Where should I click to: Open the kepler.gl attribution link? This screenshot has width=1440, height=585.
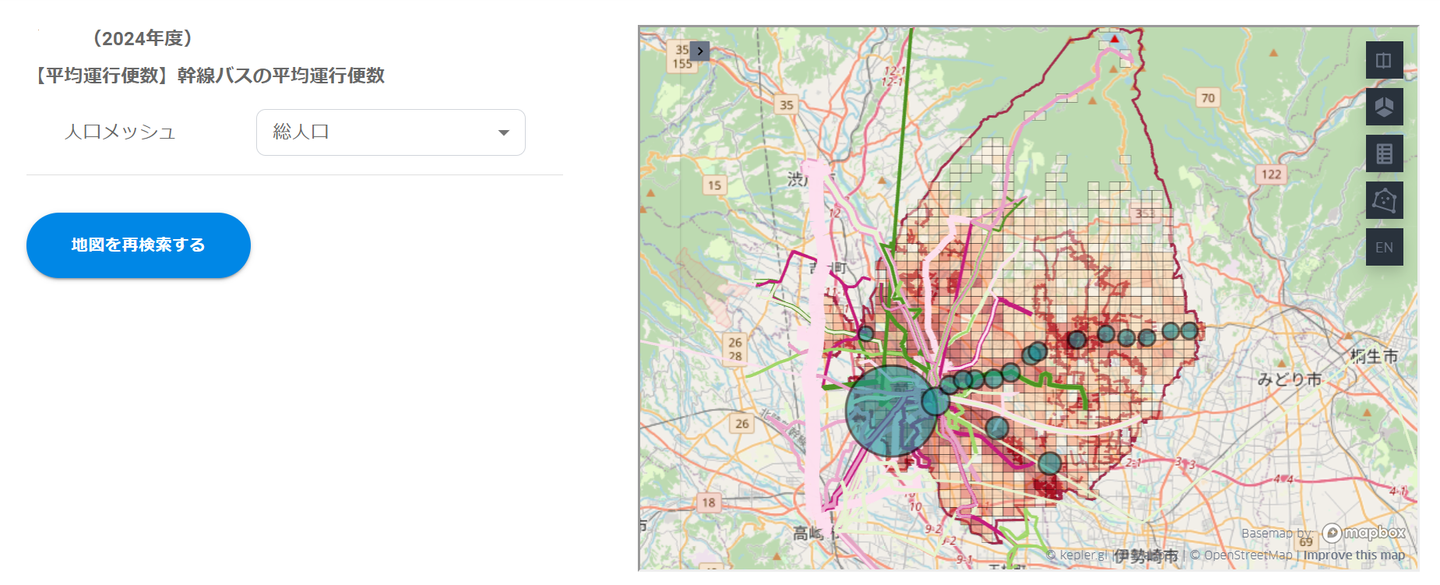(1077, 555)
